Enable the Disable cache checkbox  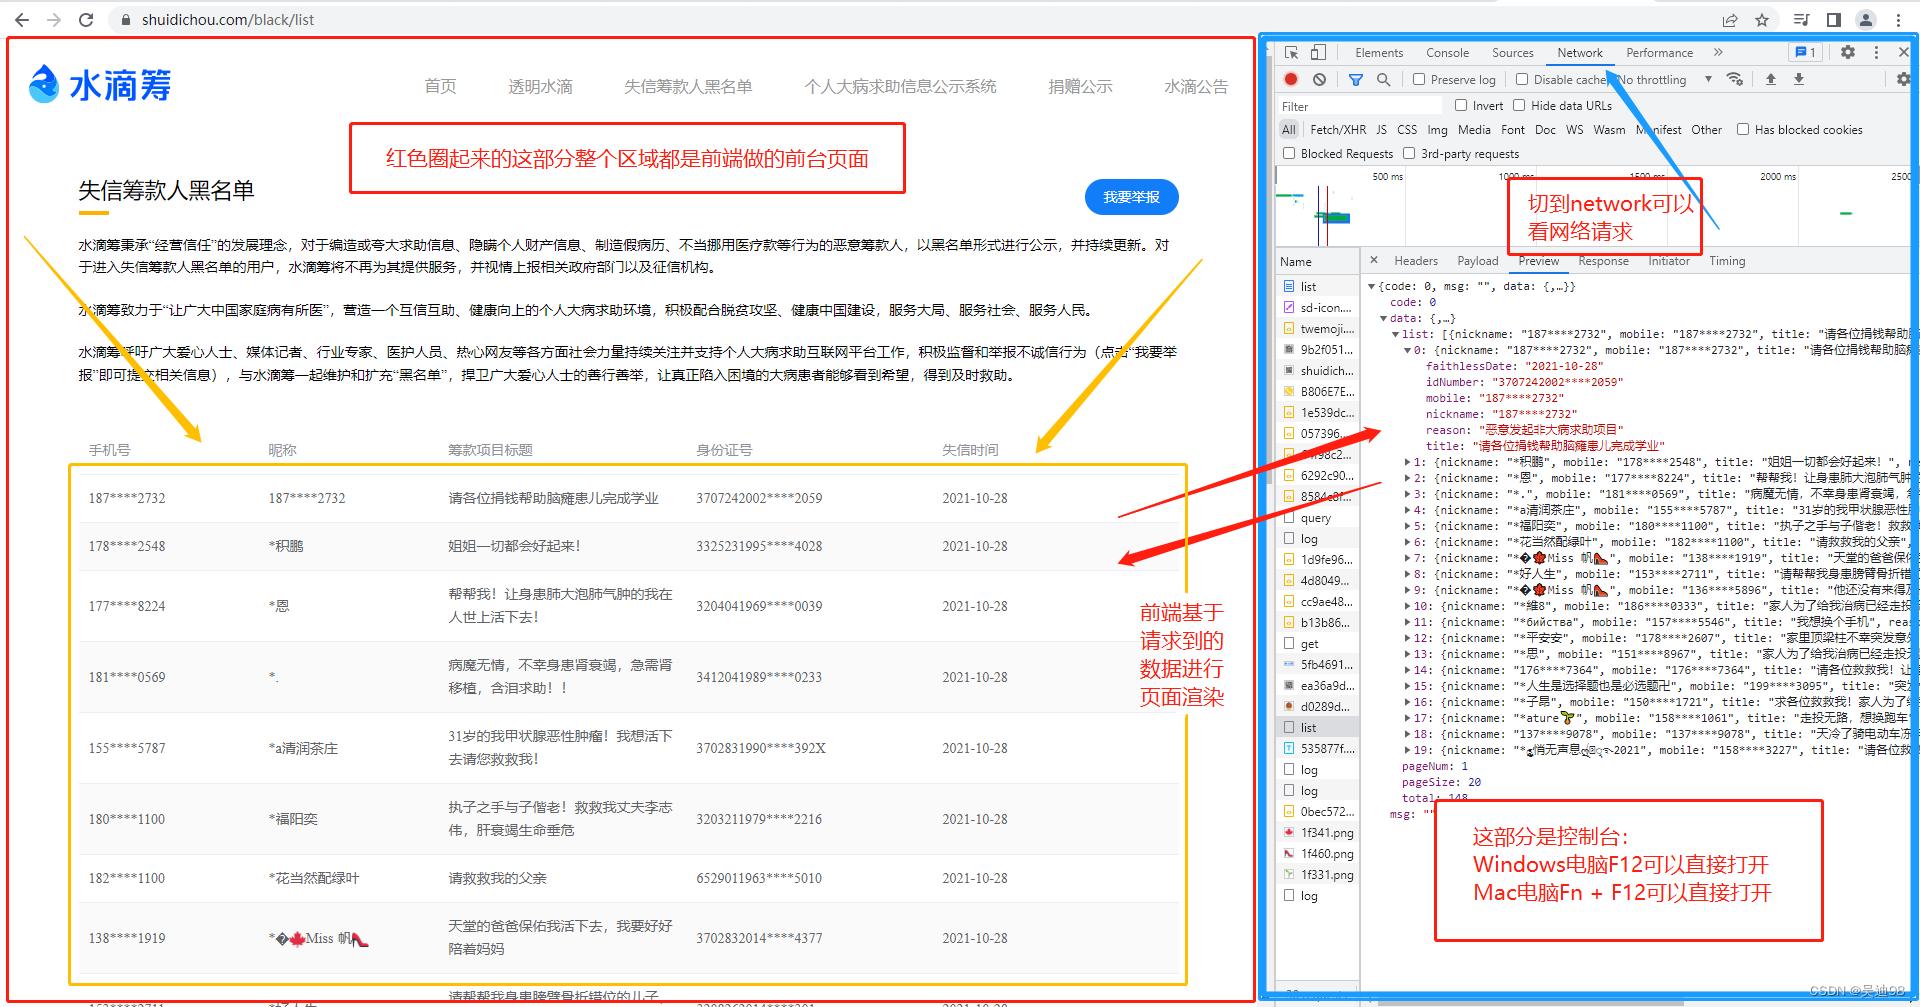tap(1522, 79)
